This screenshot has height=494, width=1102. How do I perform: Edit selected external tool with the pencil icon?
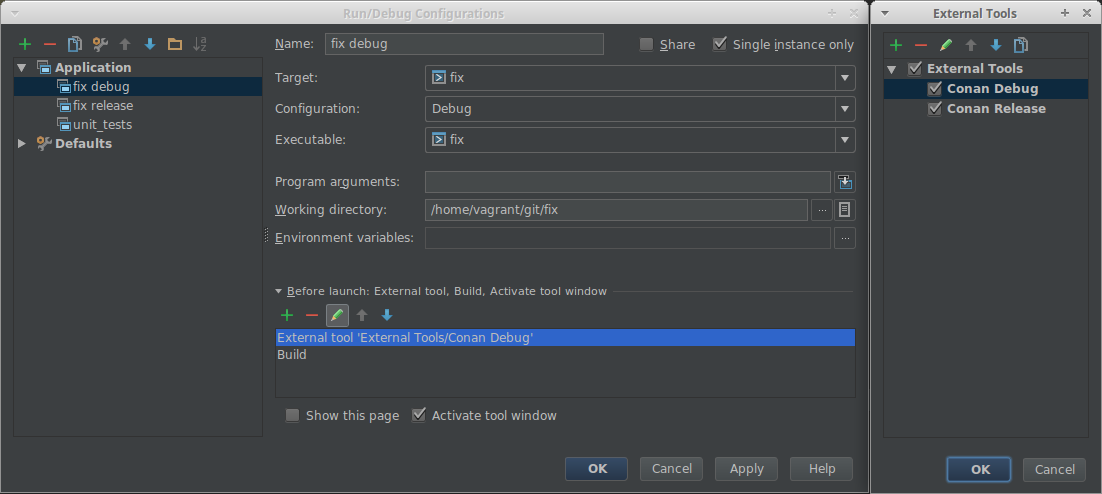(x=946, y=45)
